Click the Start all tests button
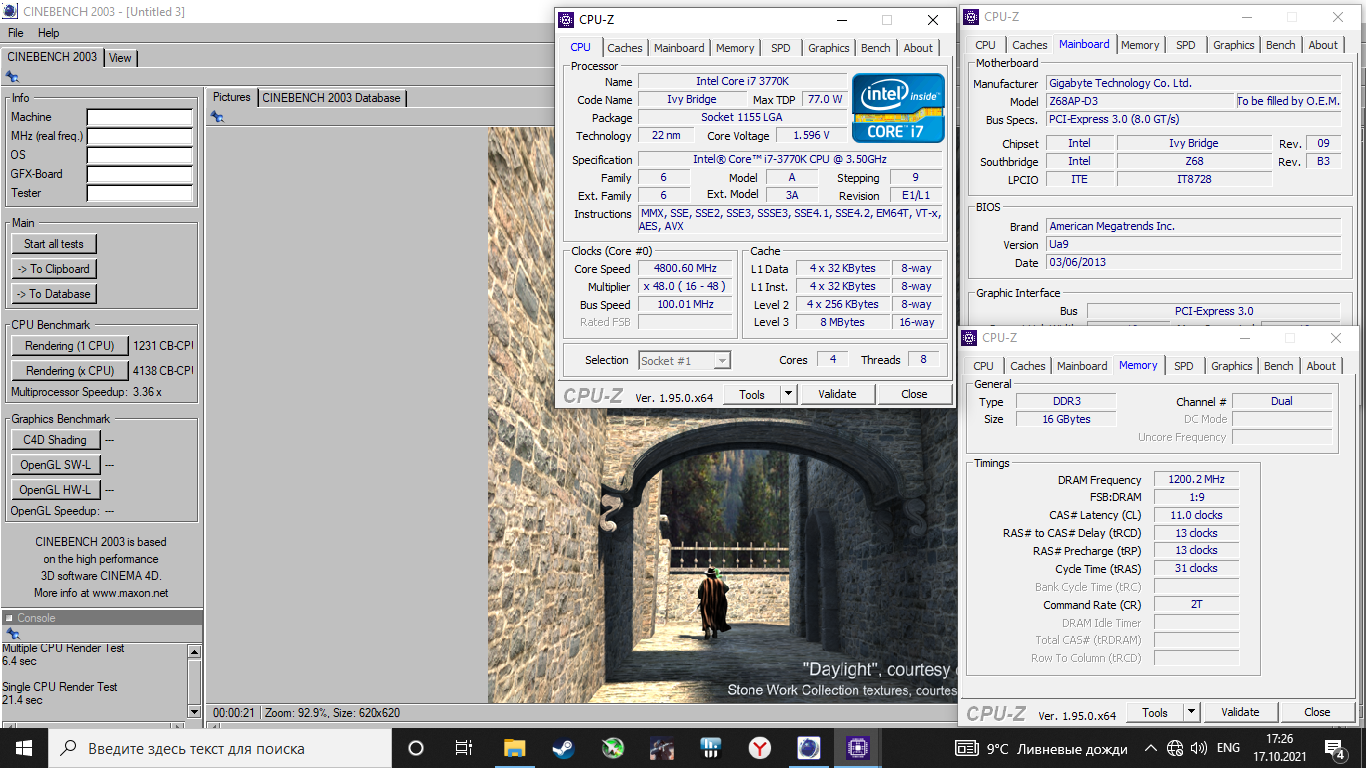The height and width of the screenshot is (768, 1366). 54,244
